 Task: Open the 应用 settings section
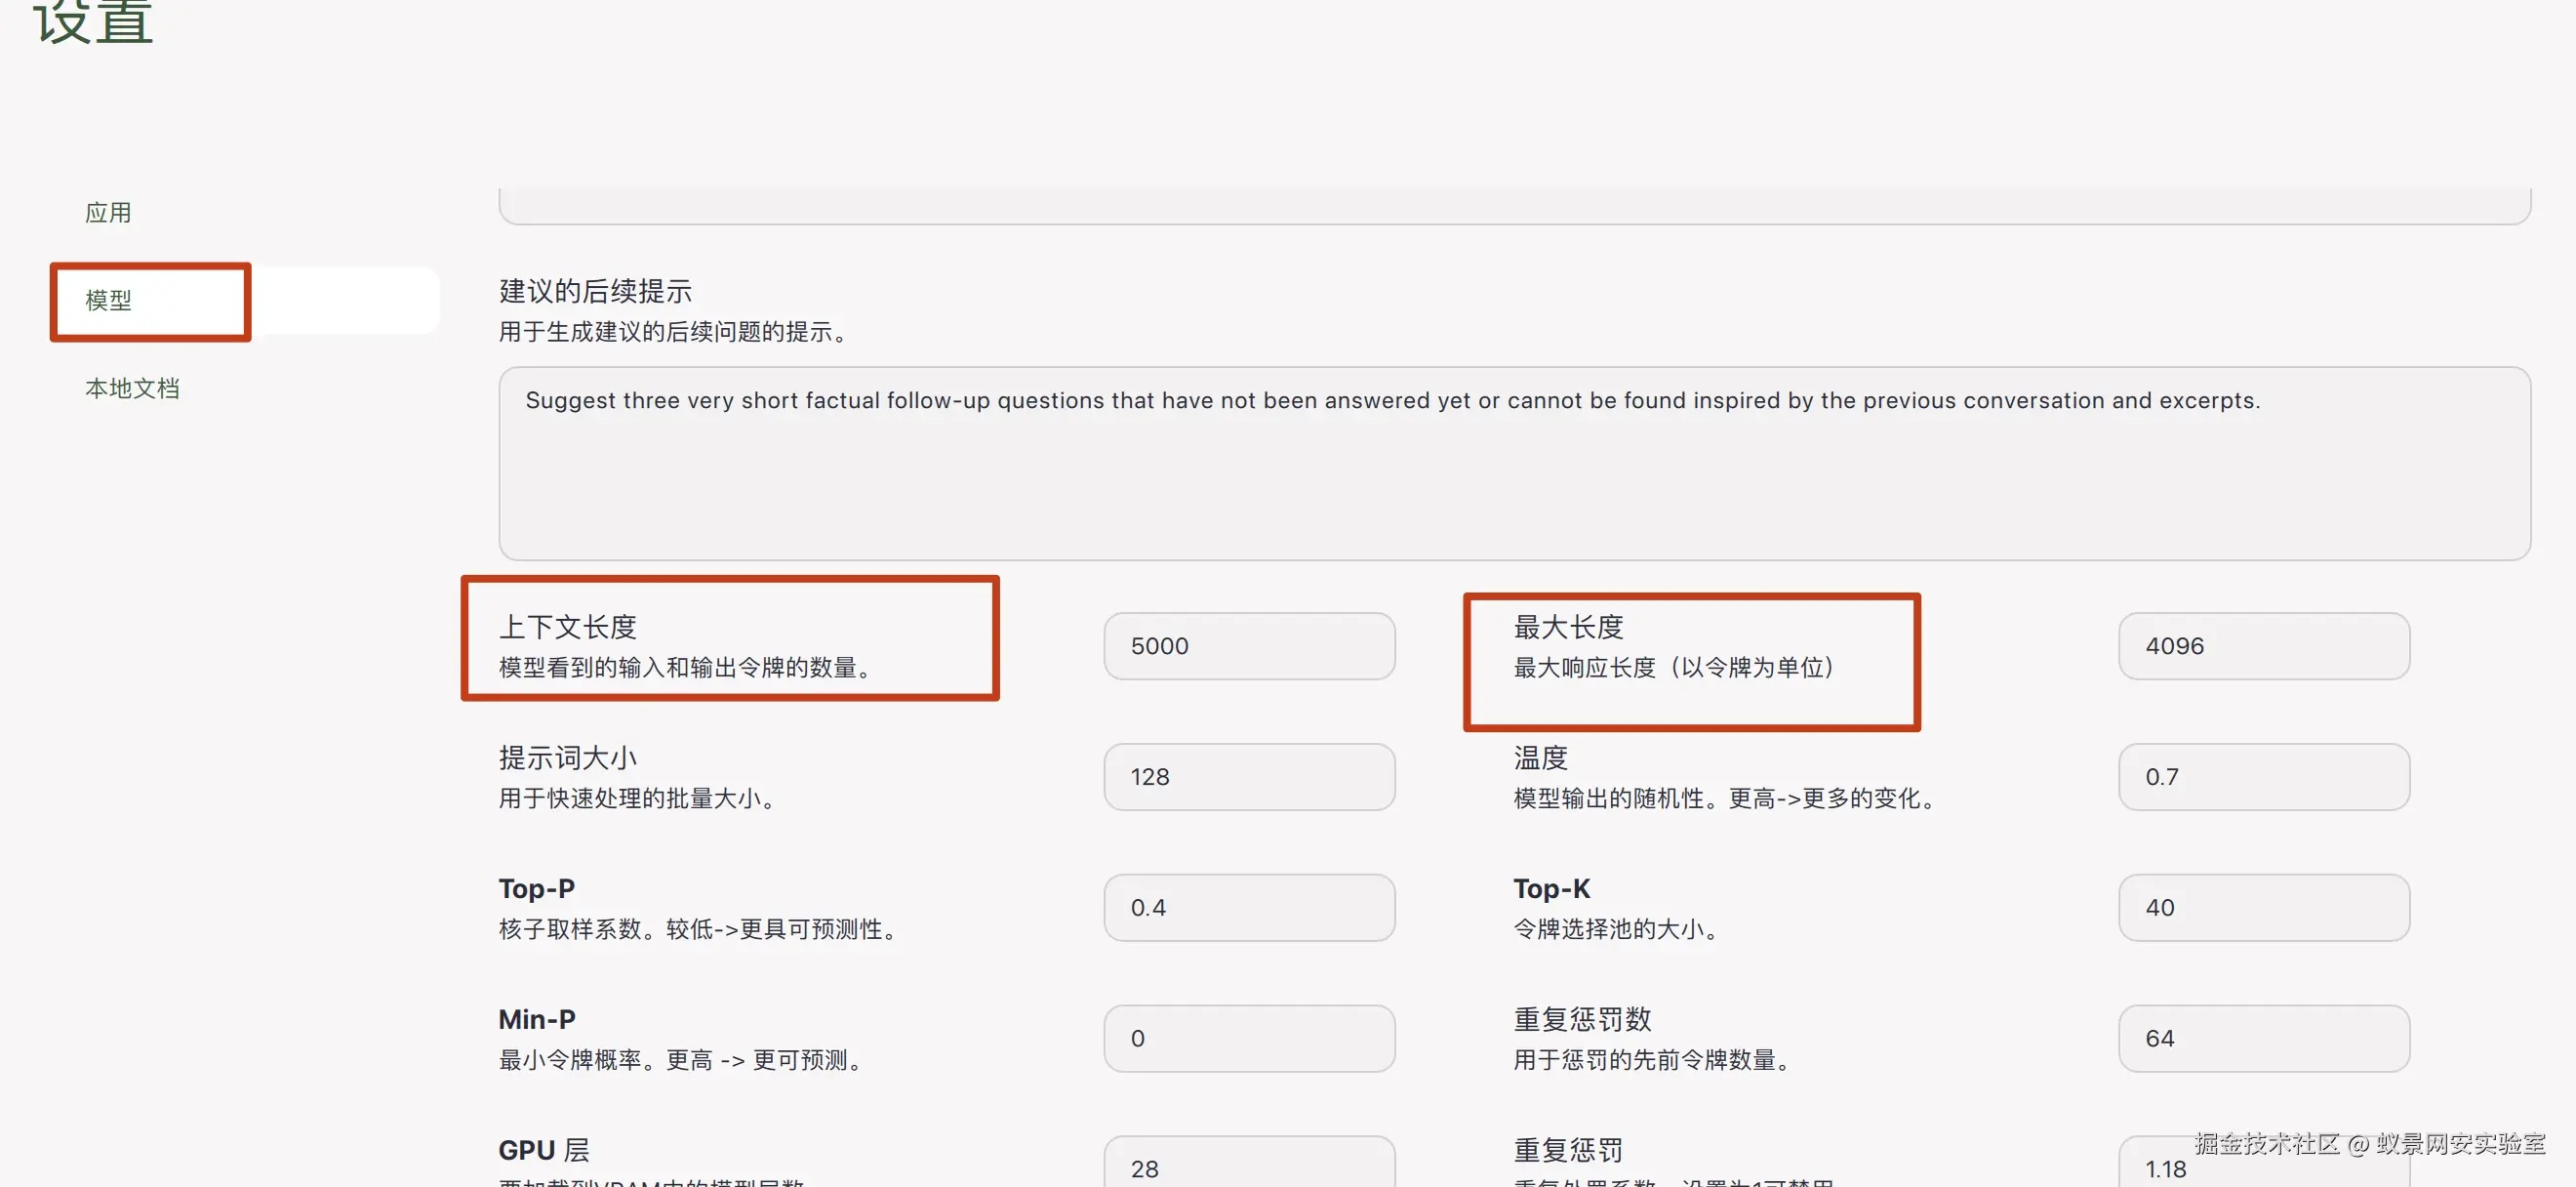pyautogui.click(x=108, y=212)
